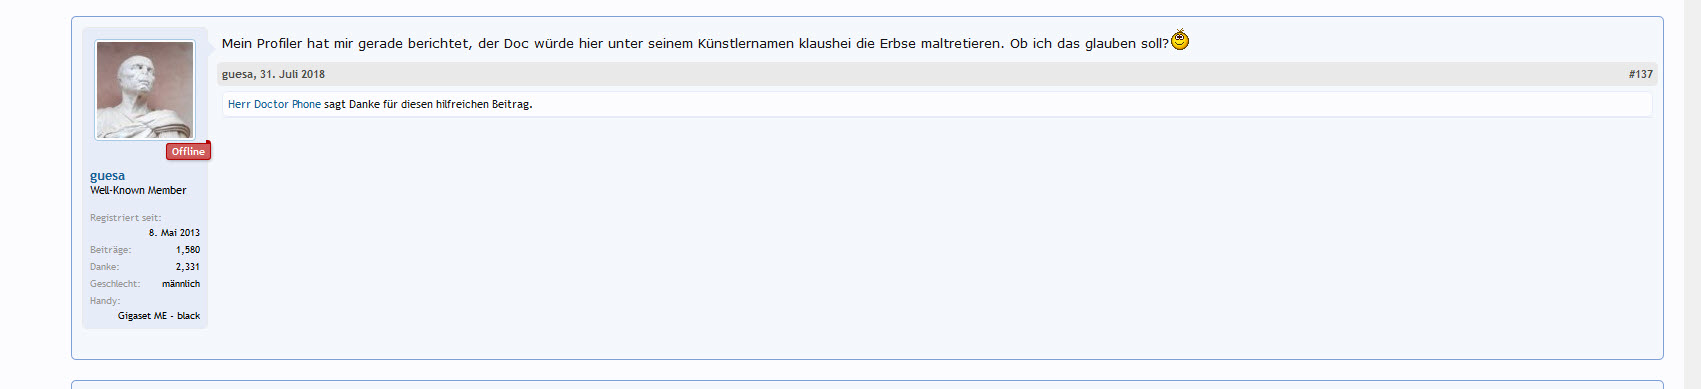The height and width of the screenshot is (389, 1701).
Task: Click the Geschlecht value männlich
Action: click(x=181, y=284)
